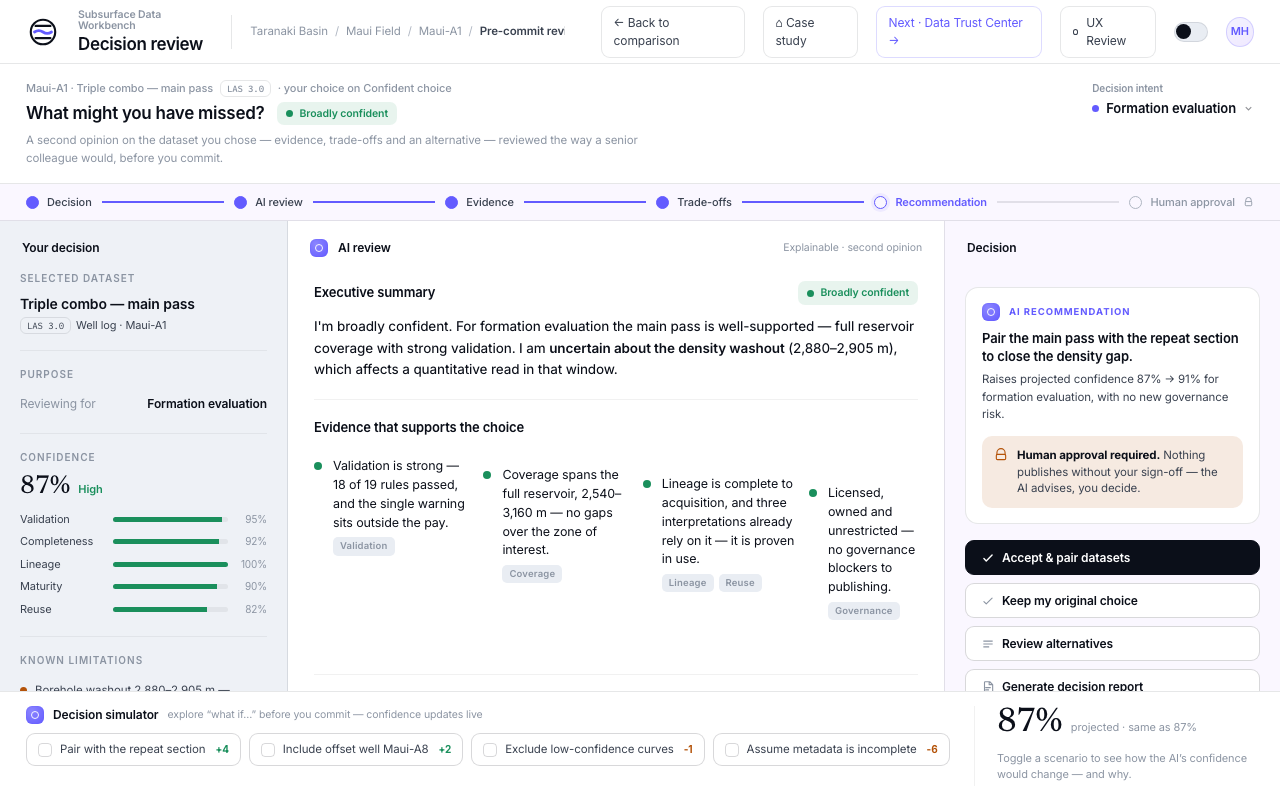The height and width of the screenshot is (800, 1280).
Task: Click 'Explainable · second opinion' label
Action: (x=852, y=248)
